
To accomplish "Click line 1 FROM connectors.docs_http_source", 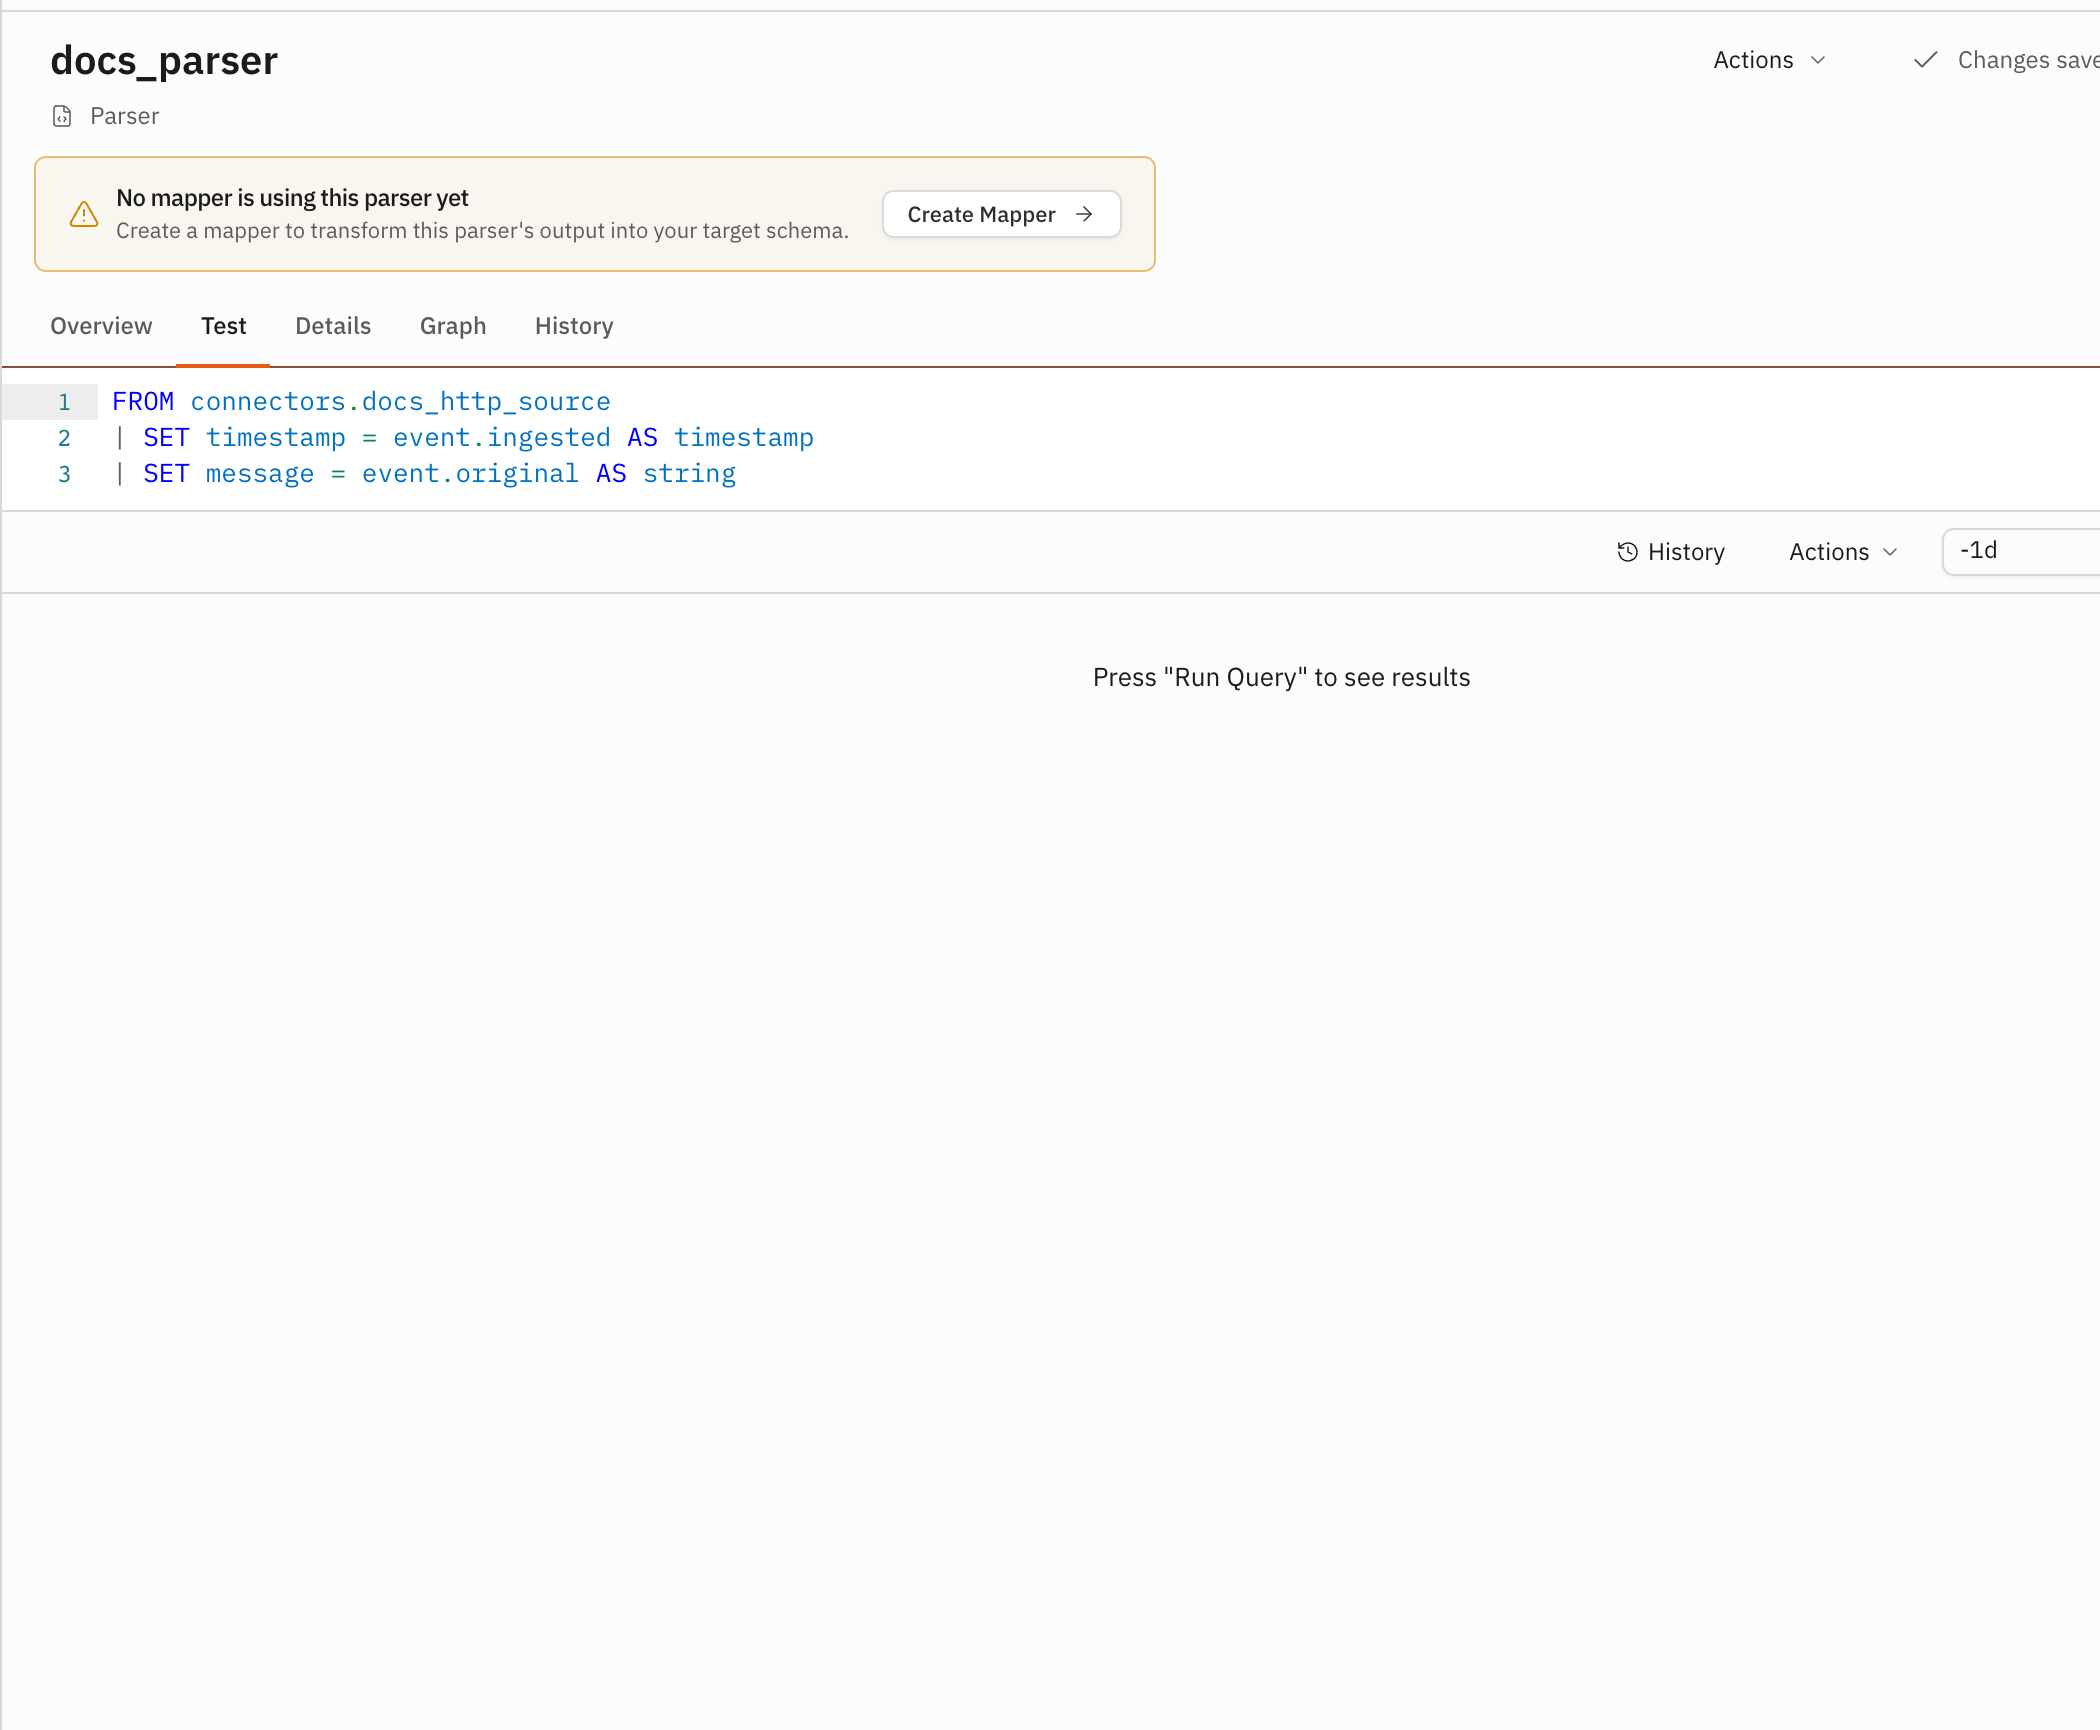I will (361, 402).
